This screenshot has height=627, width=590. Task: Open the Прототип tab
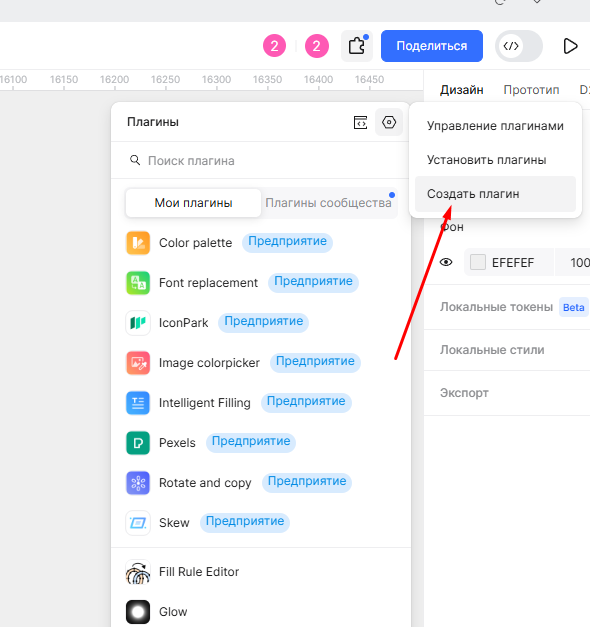531,90
